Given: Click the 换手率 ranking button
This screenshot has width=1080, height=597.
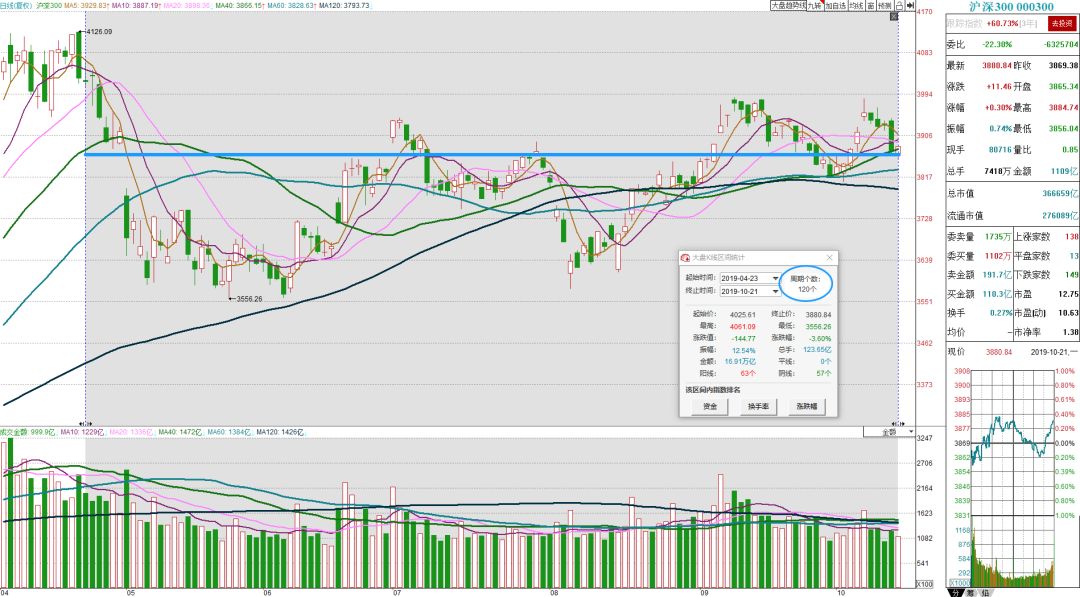Looking at the screenshot, I should point(758,406).
